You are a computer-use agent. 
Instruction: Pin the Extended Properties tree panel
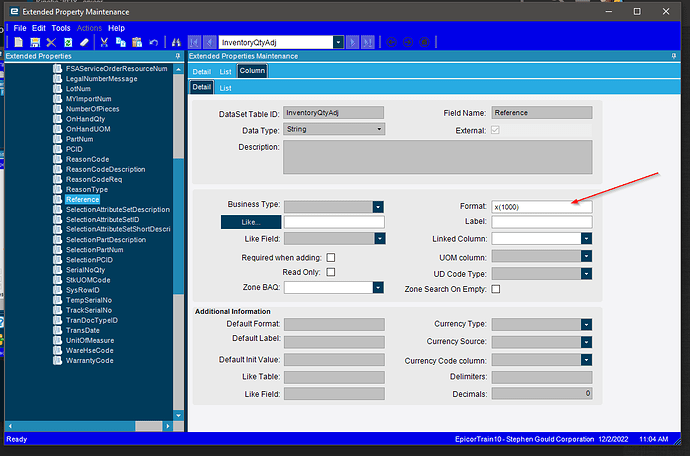[178, 56]
